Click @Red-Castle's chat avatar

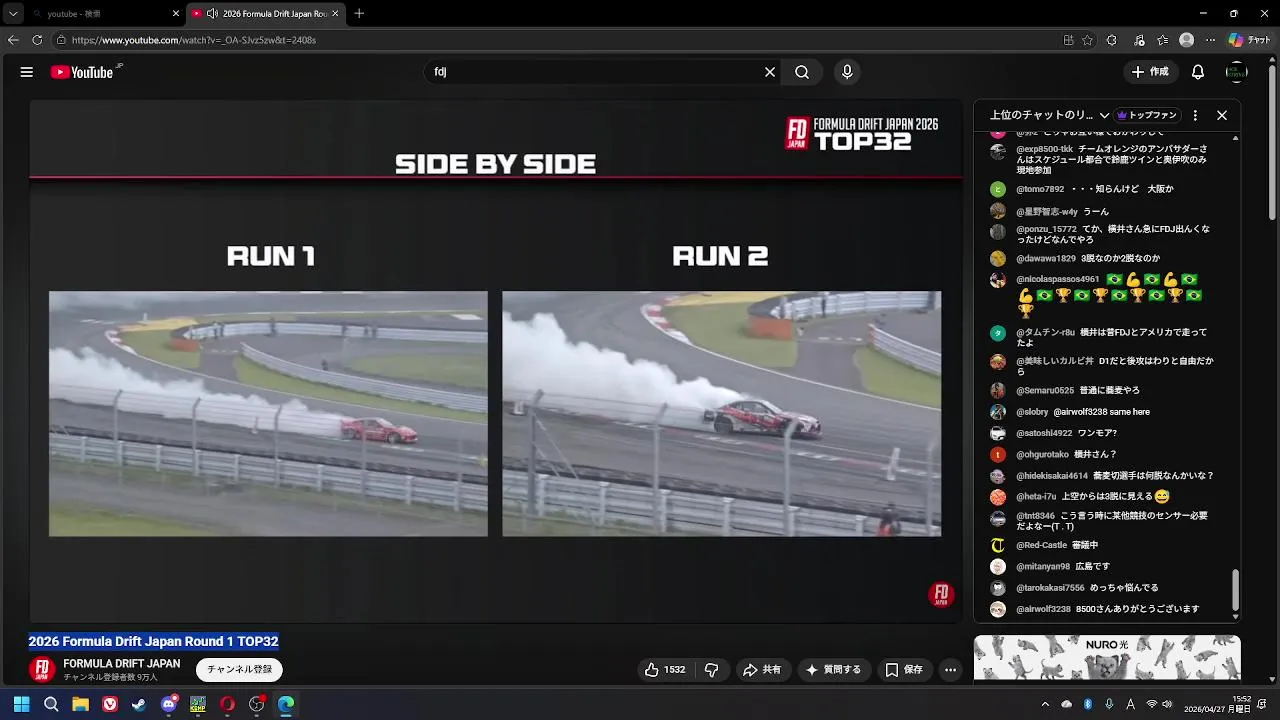pyautogui.click(x=997, y=545)
